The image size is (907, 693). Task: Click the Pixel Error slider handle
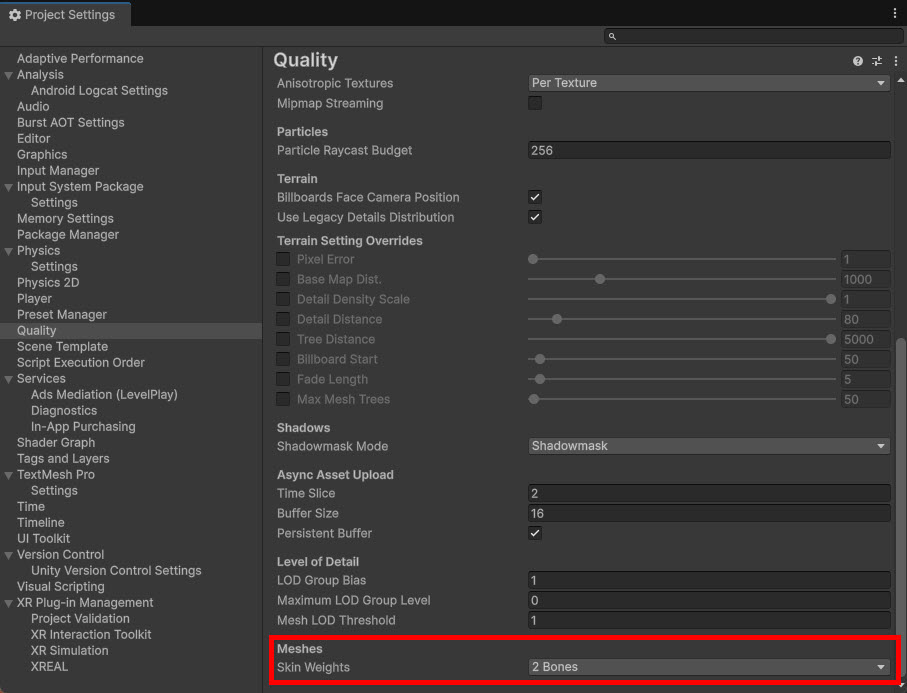[x=533, y=259]
